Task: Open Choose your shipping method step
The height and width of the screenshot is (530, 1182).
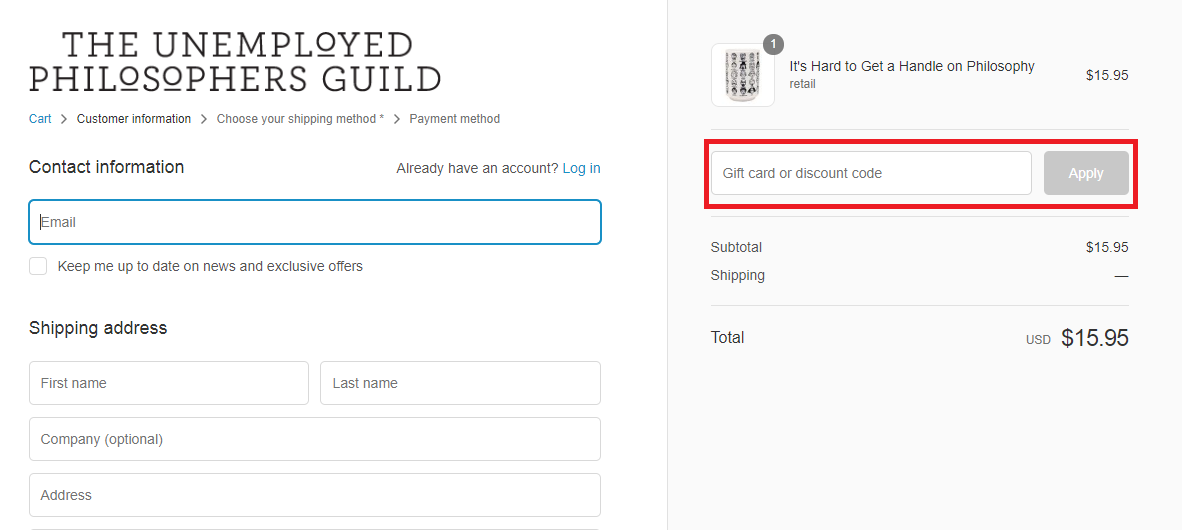Action: click(301, 118)
